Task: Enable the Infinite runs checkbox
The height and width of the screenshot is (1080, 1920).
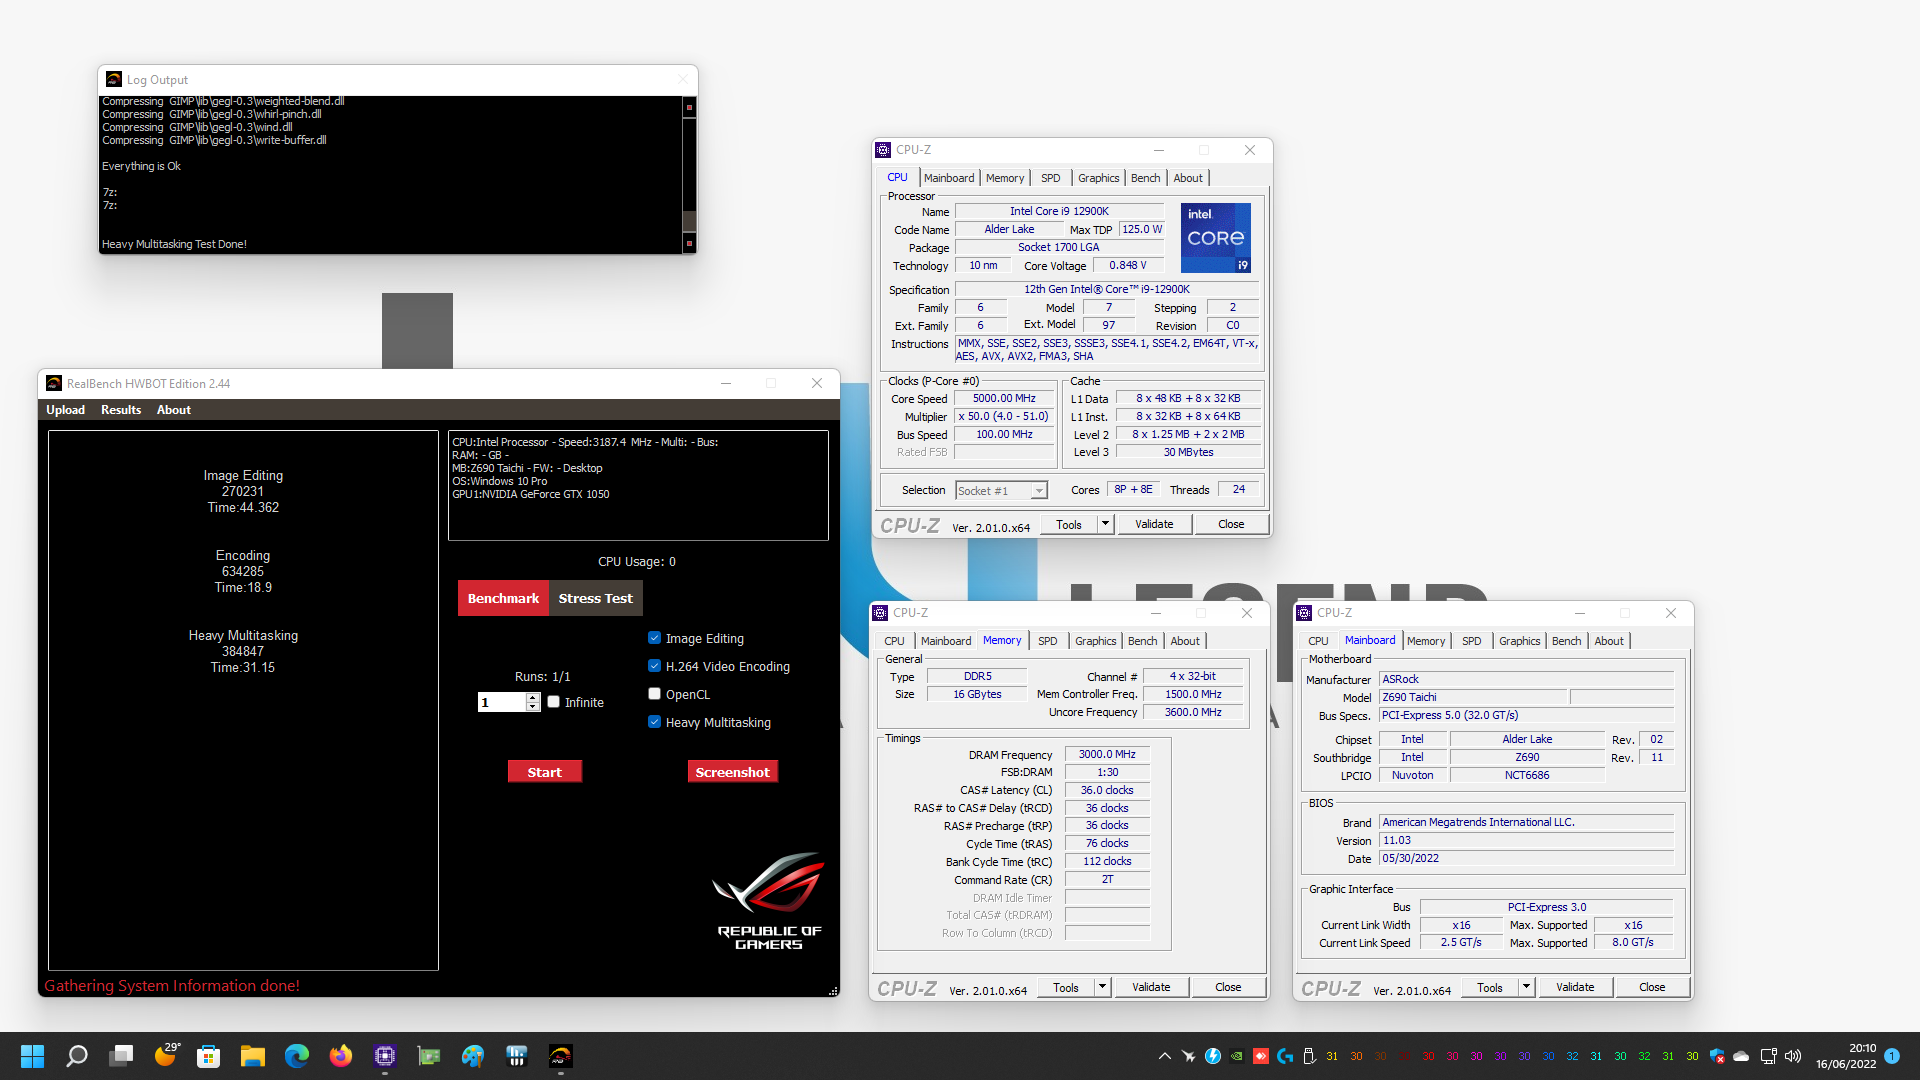Action: pos(553,702)
